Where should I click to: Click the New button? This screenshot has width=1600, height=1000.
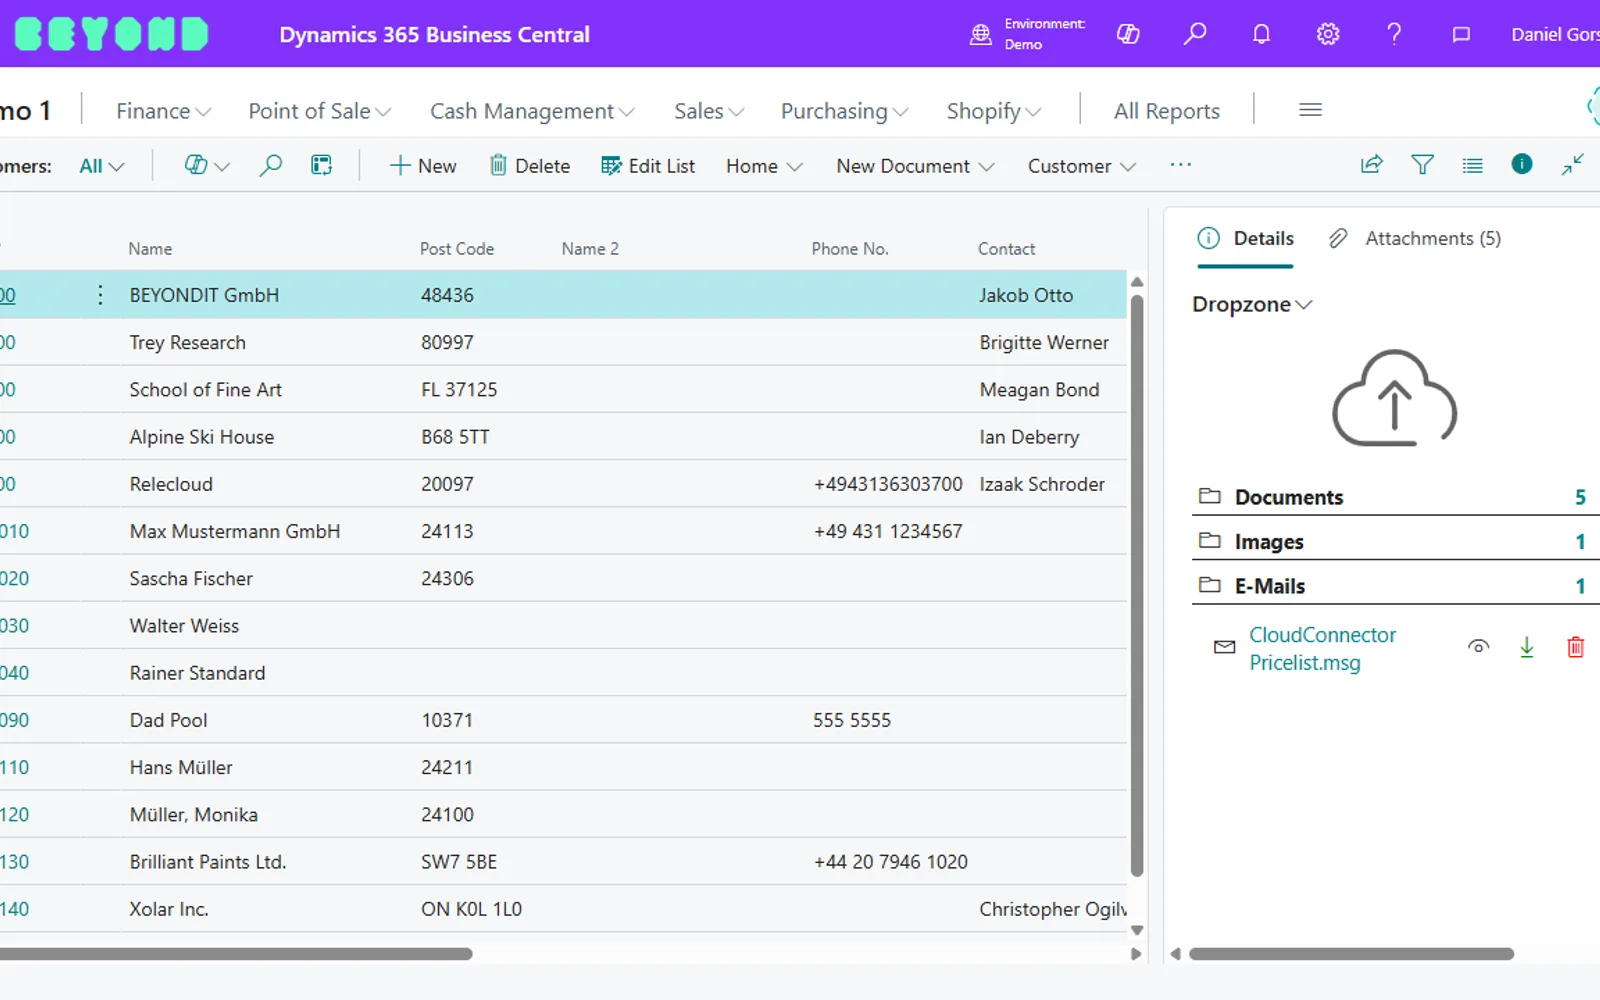pos(423,166)
